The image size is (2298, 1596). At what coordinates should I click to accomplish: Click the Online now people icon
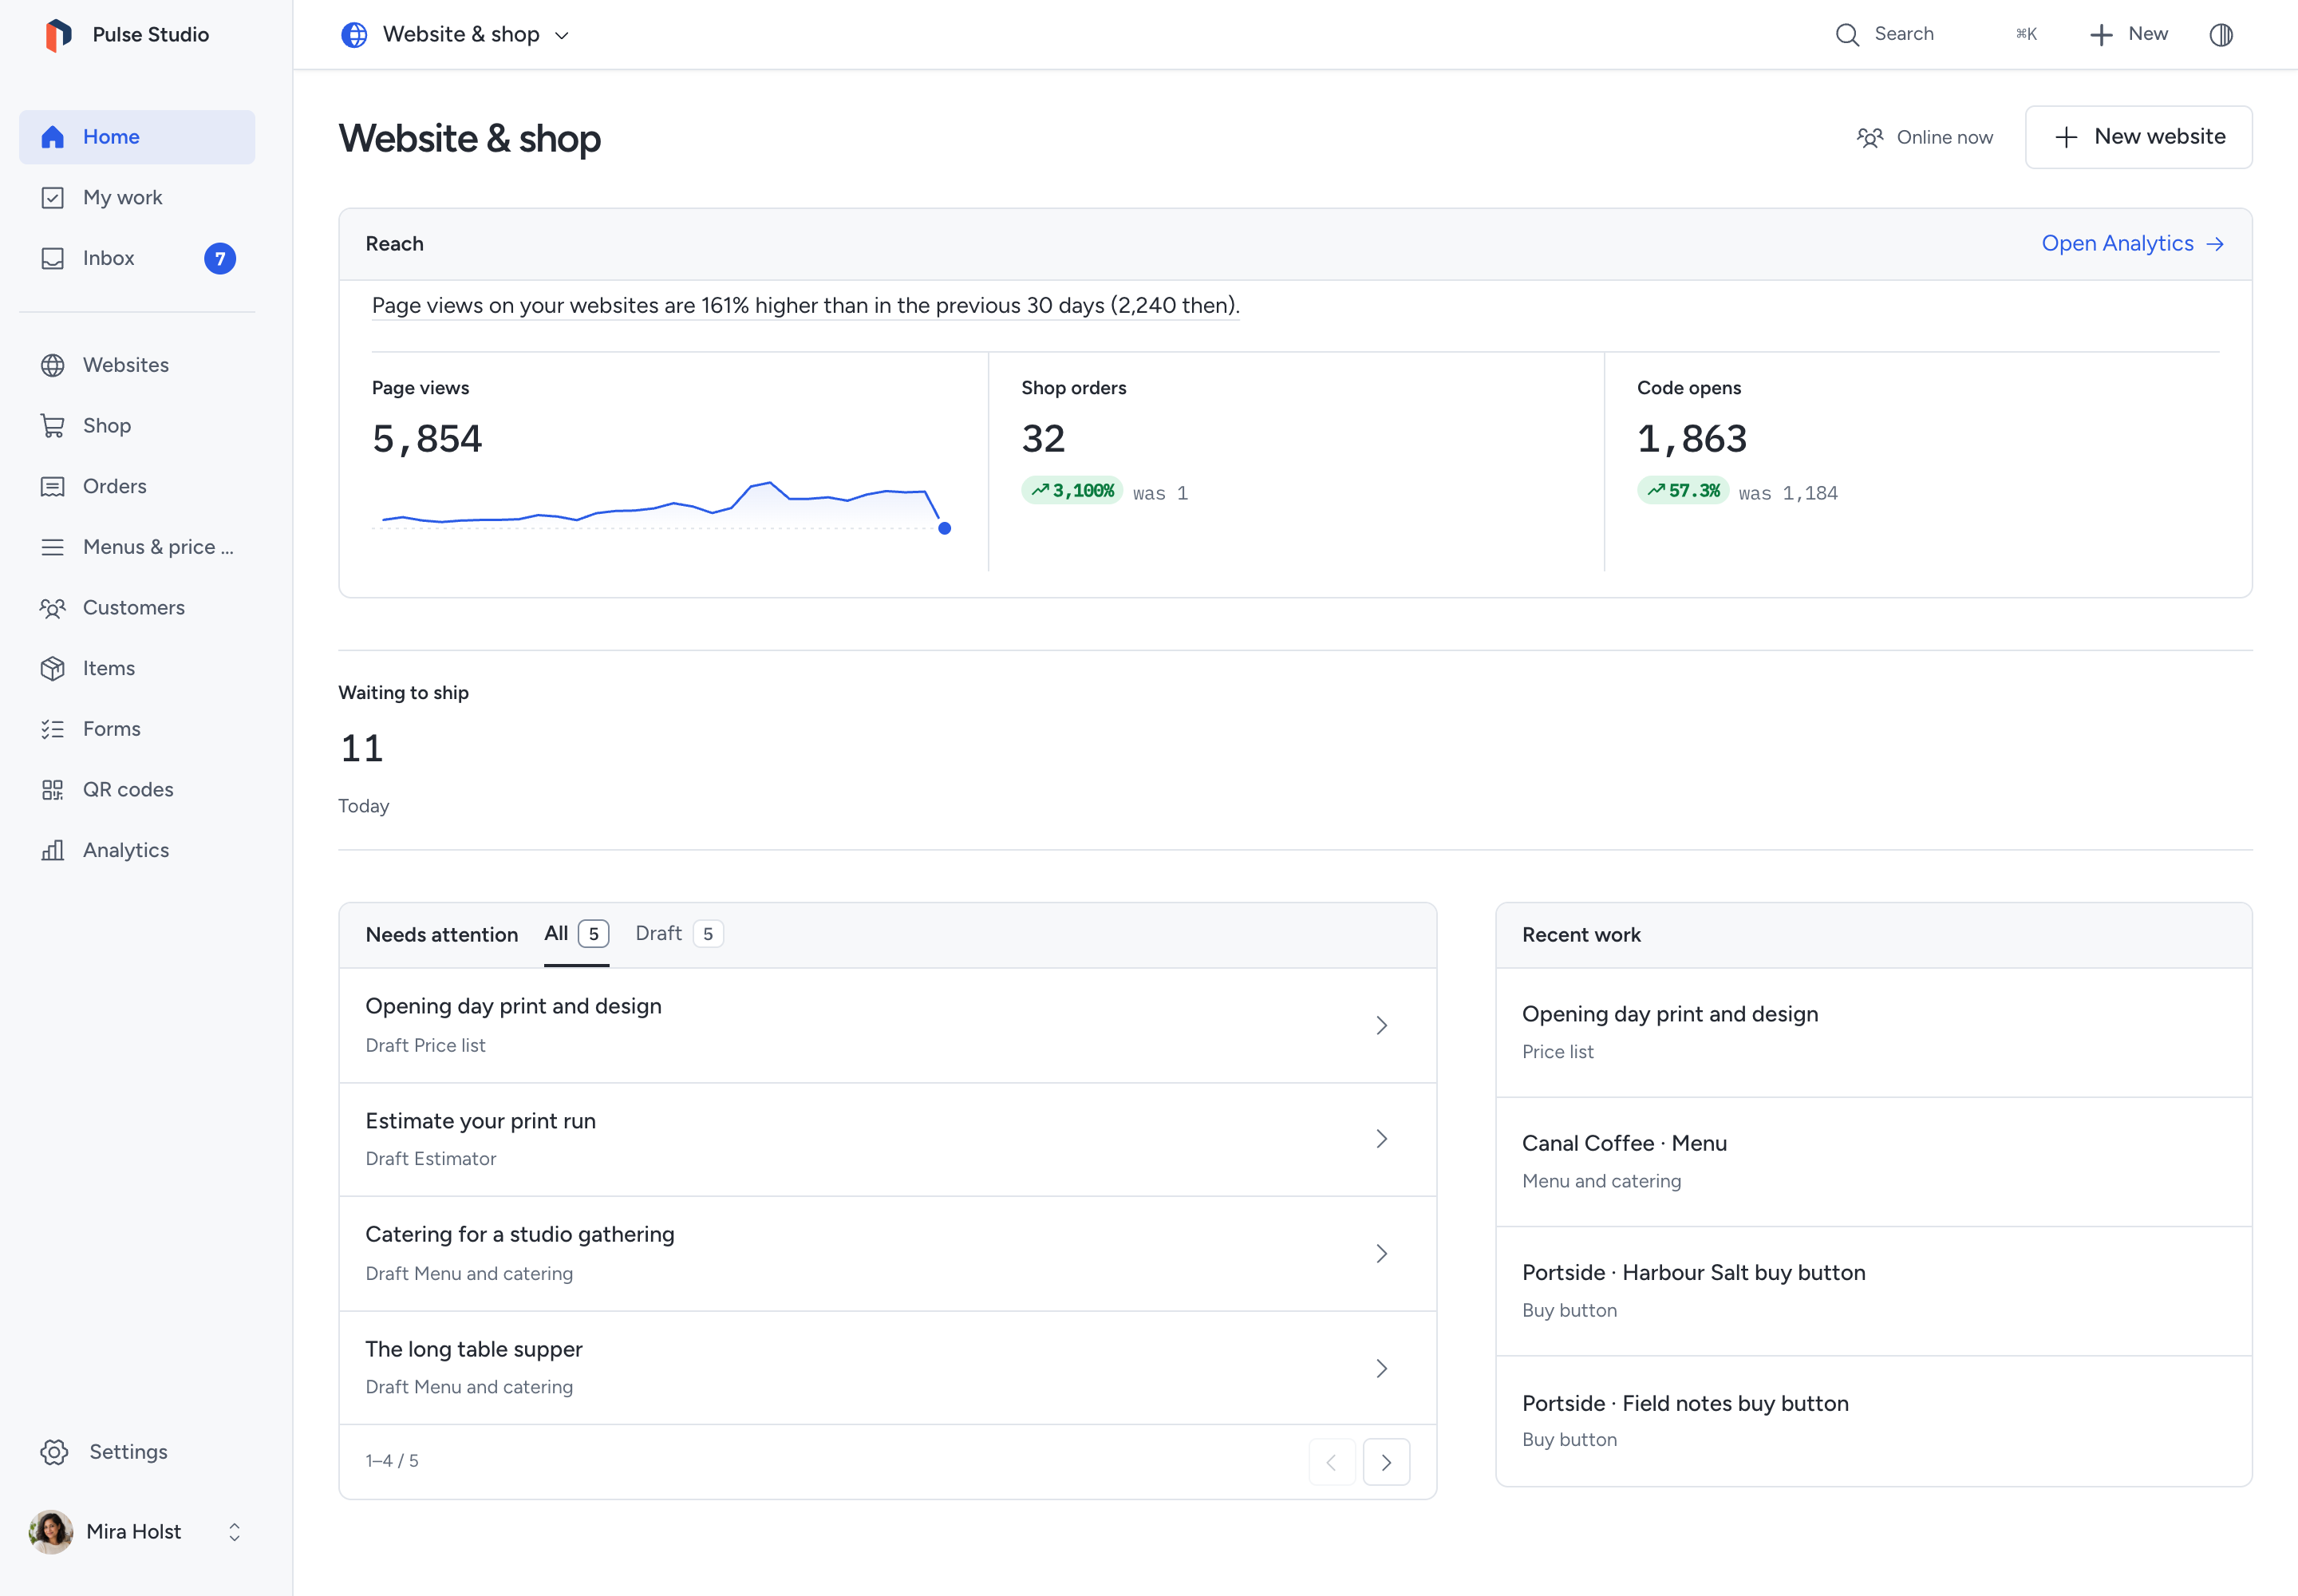click(x=1870, y=137)
